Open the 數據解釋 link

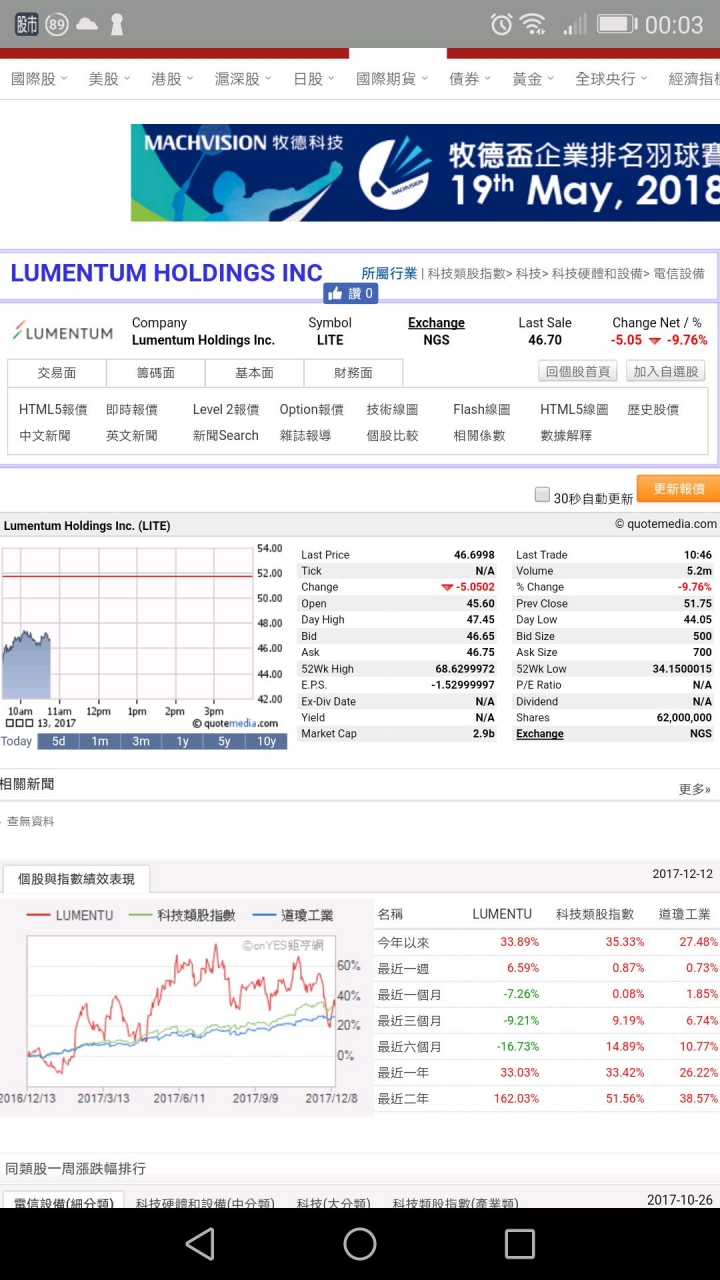pos(566,435)
